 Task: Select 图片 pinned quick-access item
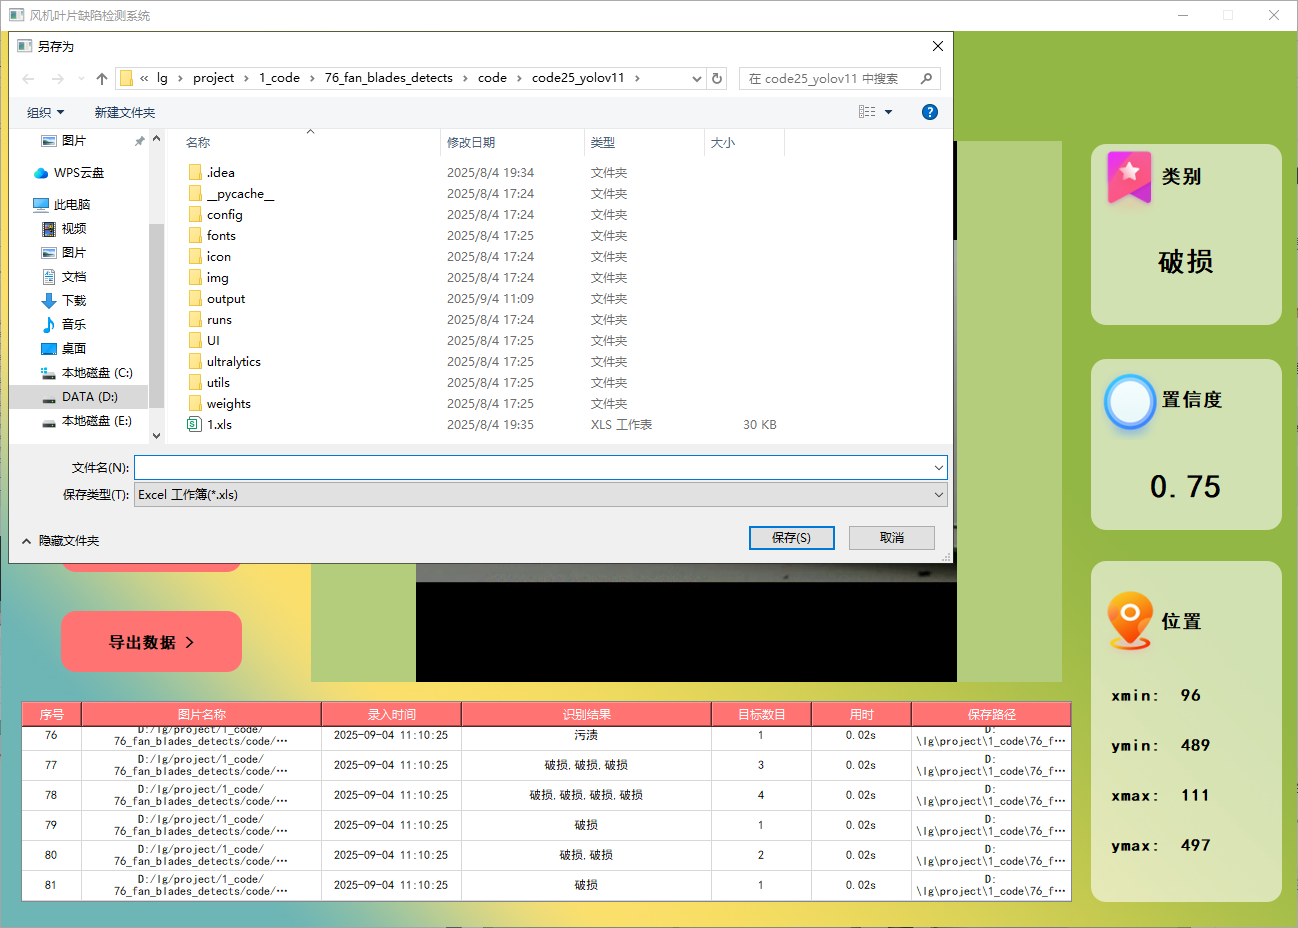click(x=74, y=141)
